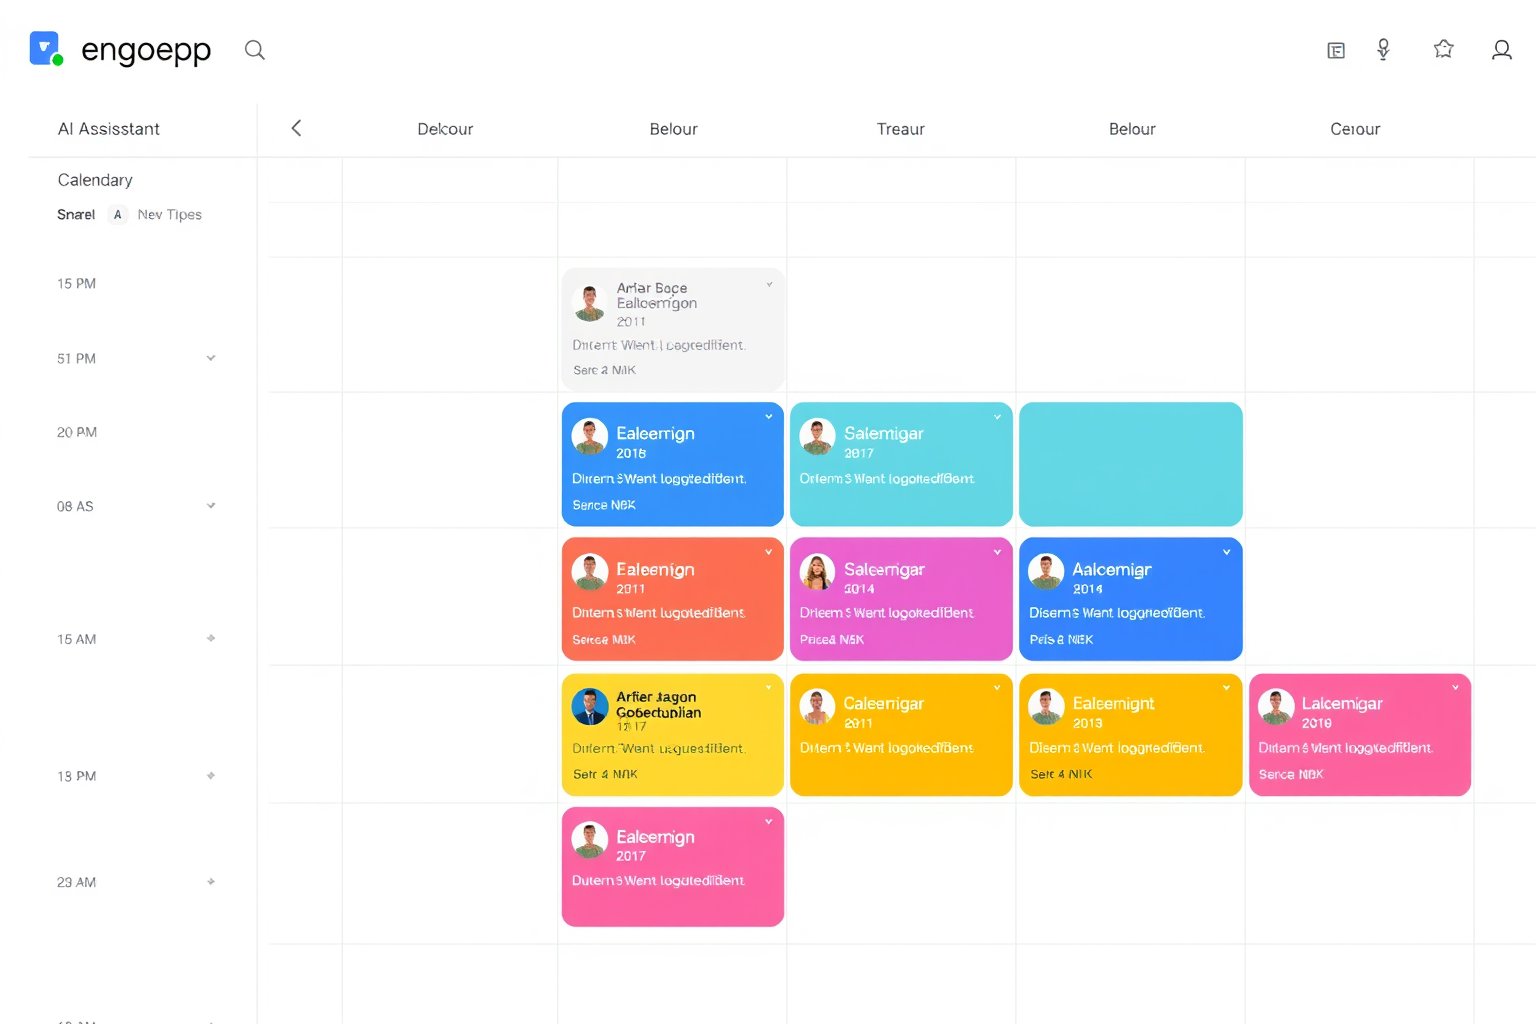Open the notes panel icon in the header
The width and height of the screenshot is (1536, 1024).
1335,49
